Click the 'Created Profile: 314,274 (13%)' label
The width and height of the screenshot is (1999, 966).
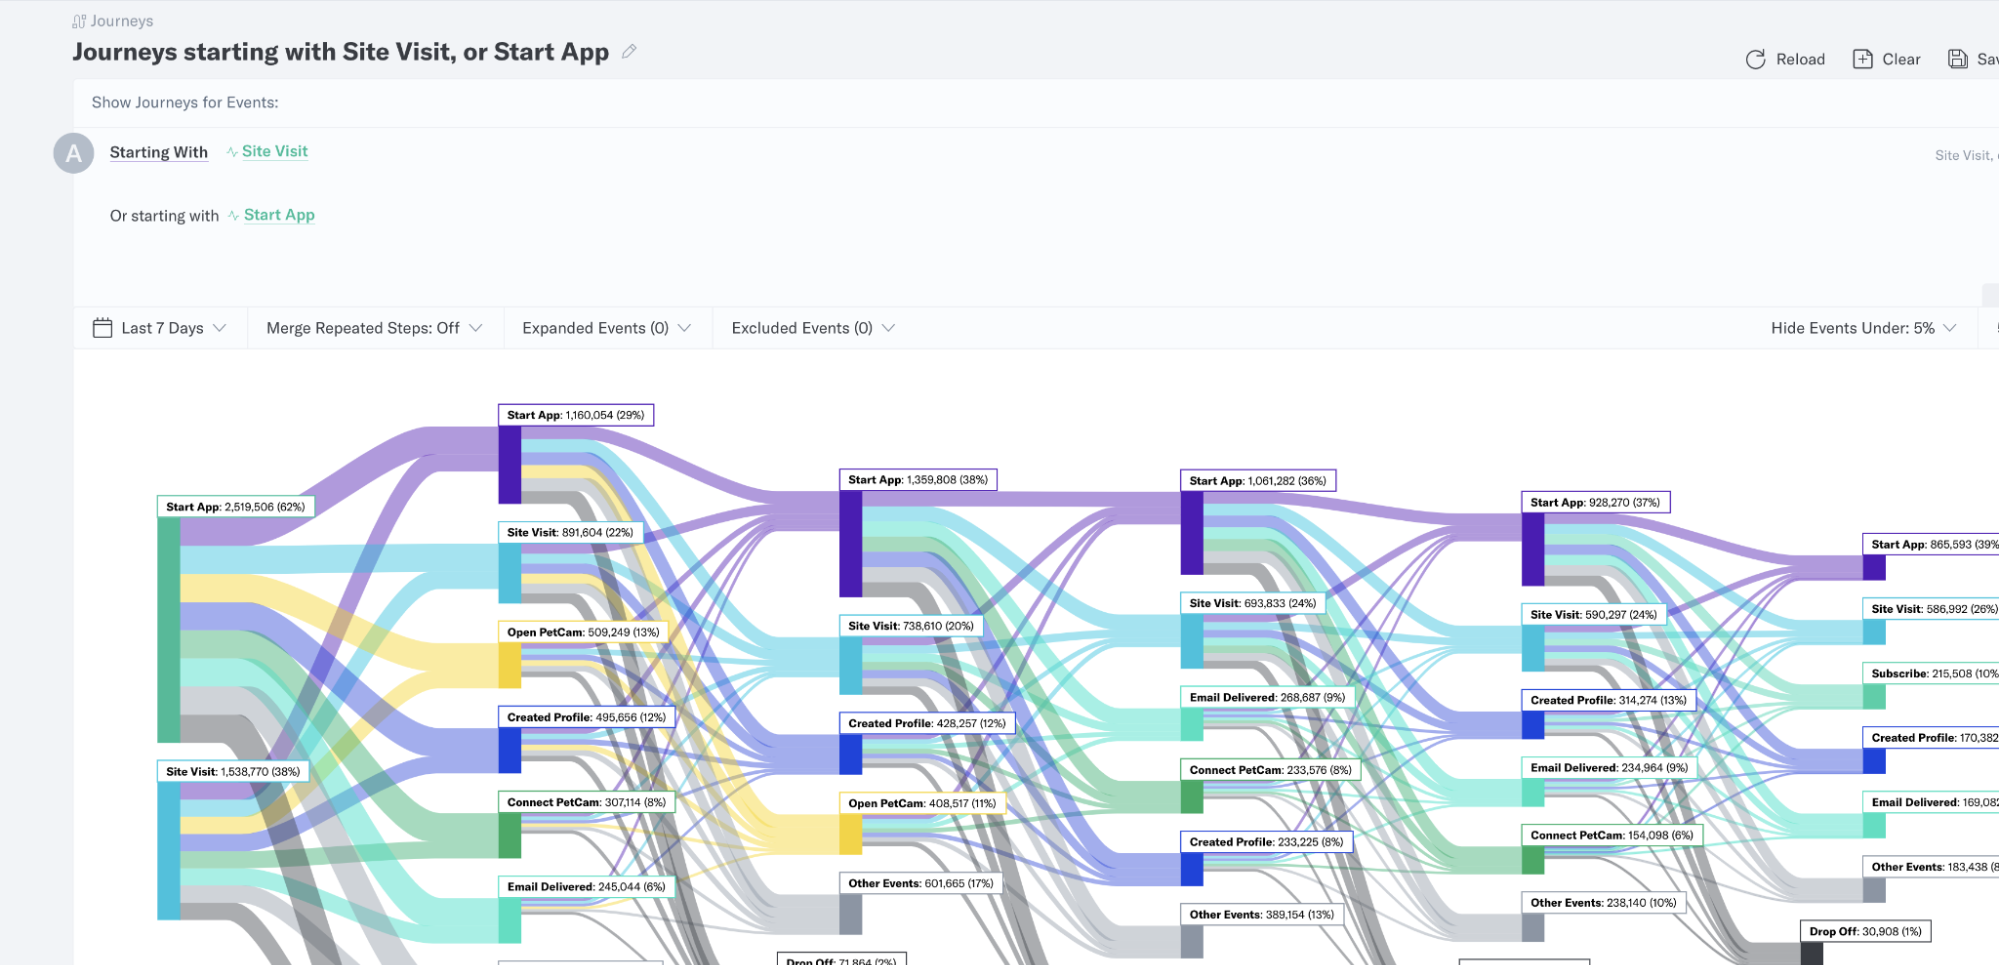point(1608,700)
